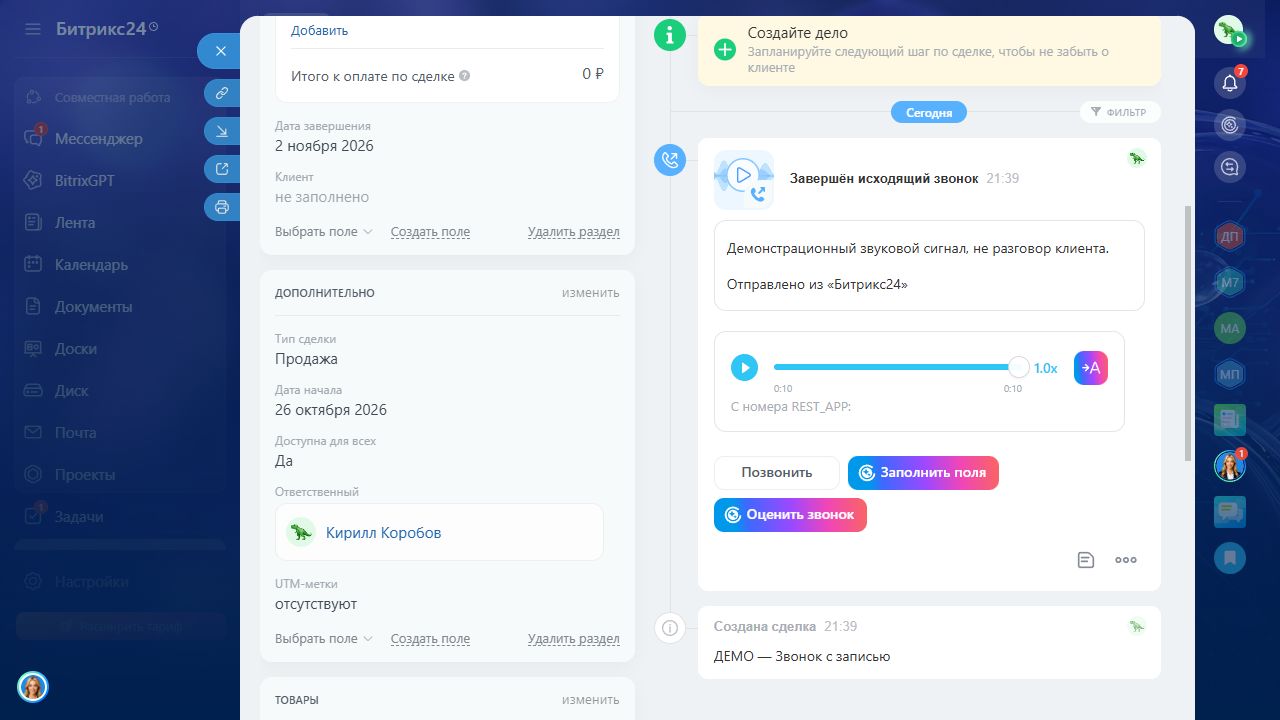Click the green plus icon beside Создайте дело
Image resolution: width=1280 pixels, height=720 pixels.
(x=725, y=49)
